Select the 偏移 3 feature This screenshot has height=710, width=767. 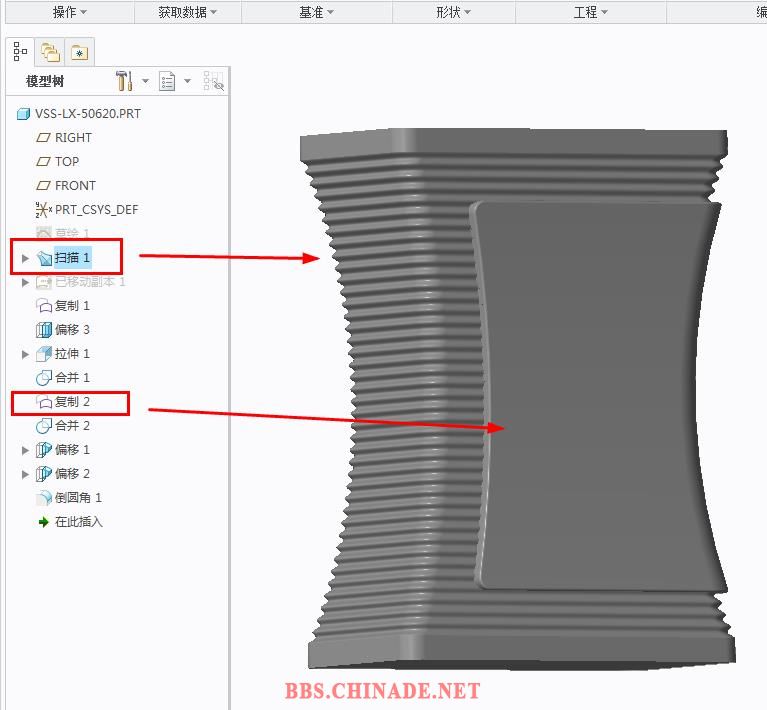click(72, 330)
